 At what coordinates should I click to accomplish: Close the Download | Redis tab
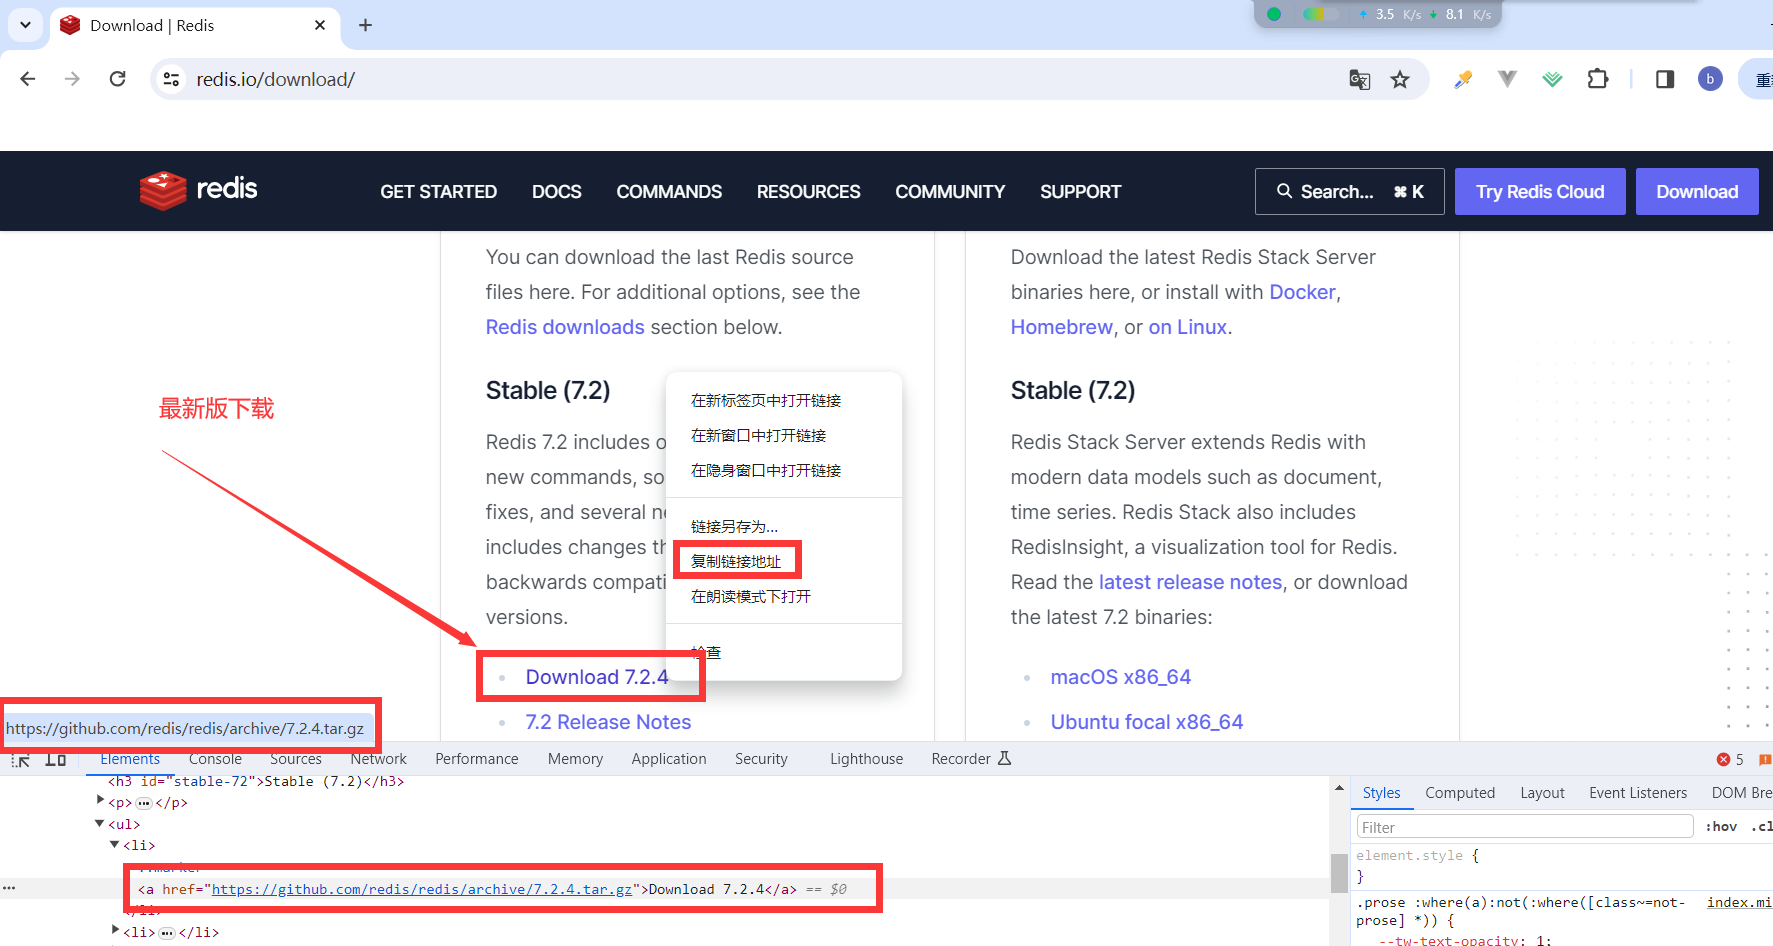(x=320, y=25)
